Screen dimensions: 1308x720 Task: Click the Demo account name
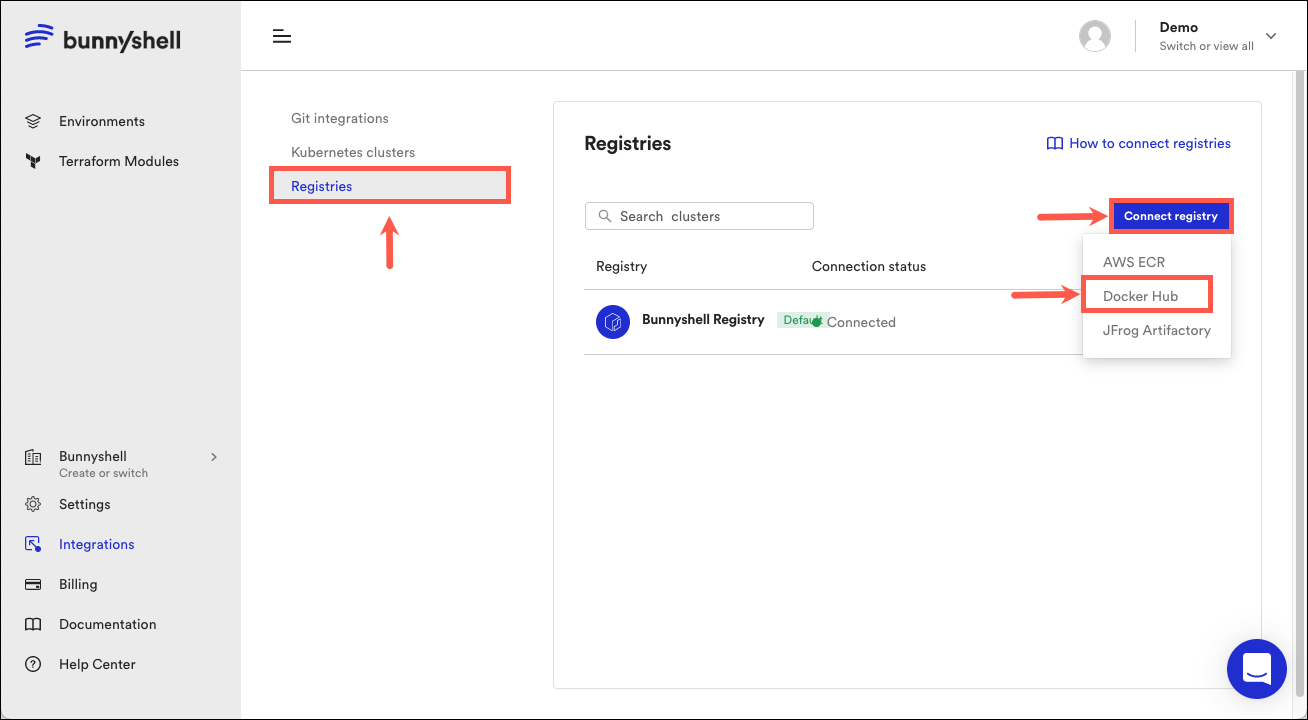tap(1178, 27)
